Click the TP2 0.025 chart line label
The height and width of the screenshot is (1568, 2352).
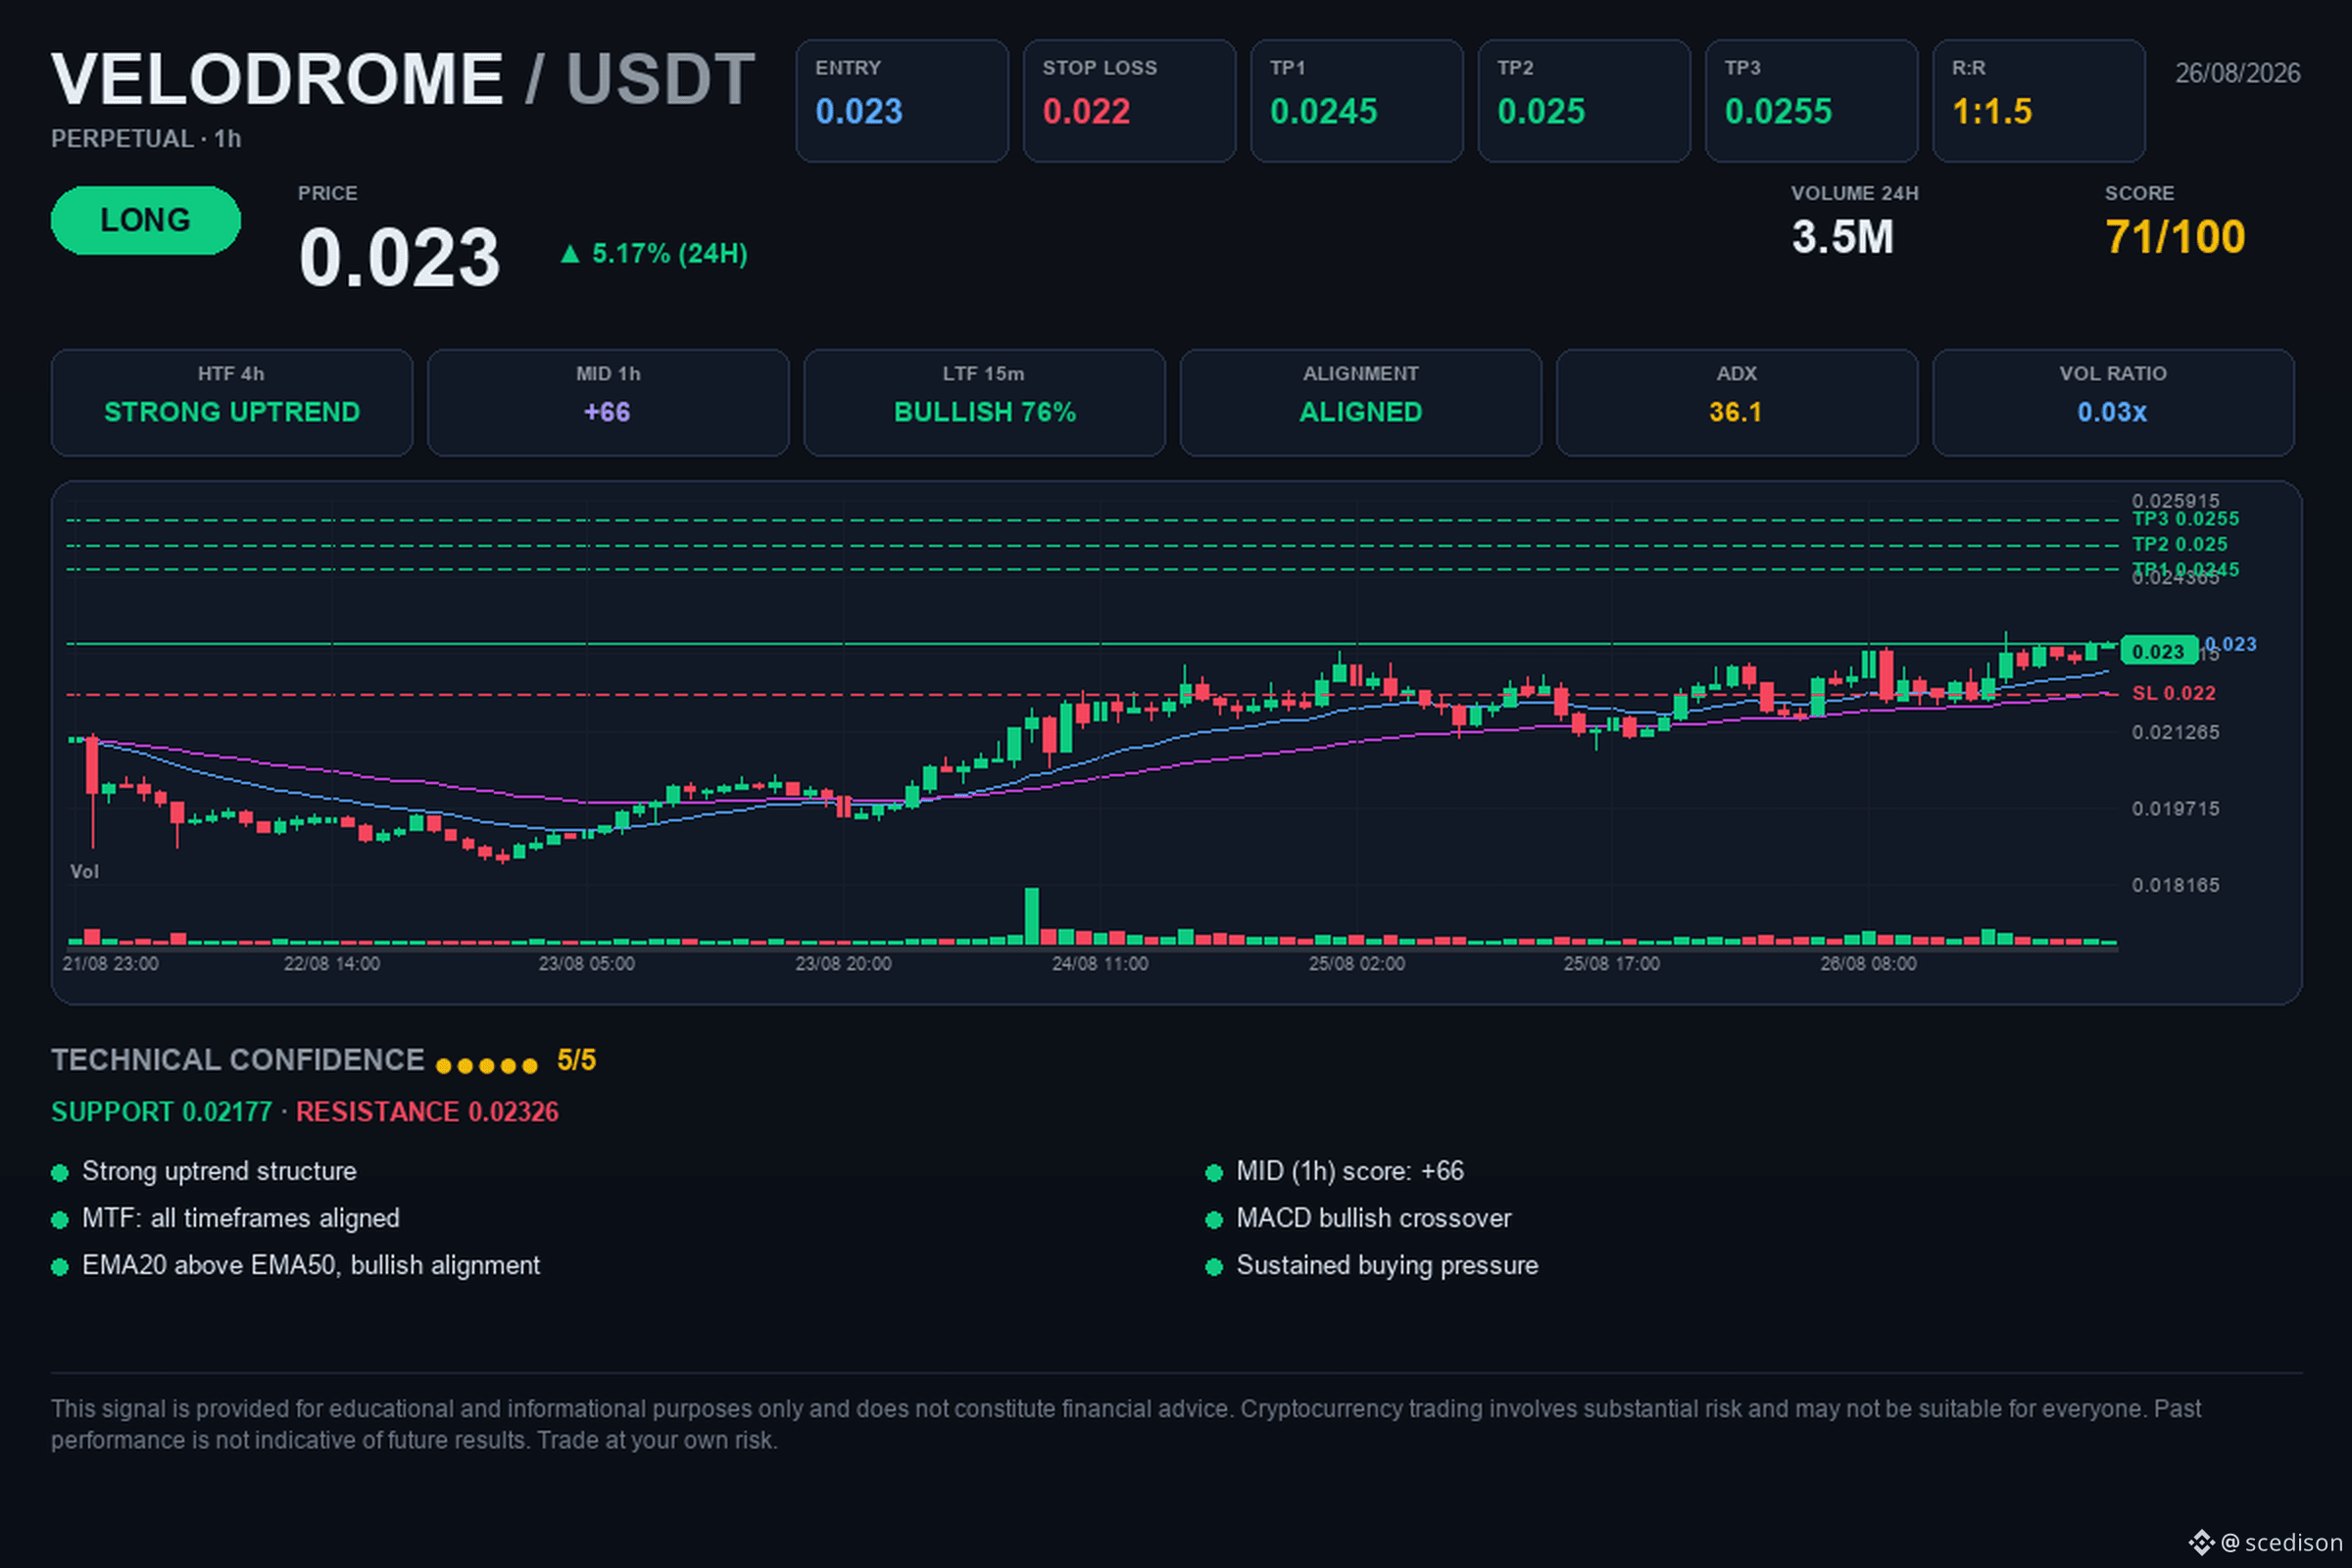[2180, 544]
